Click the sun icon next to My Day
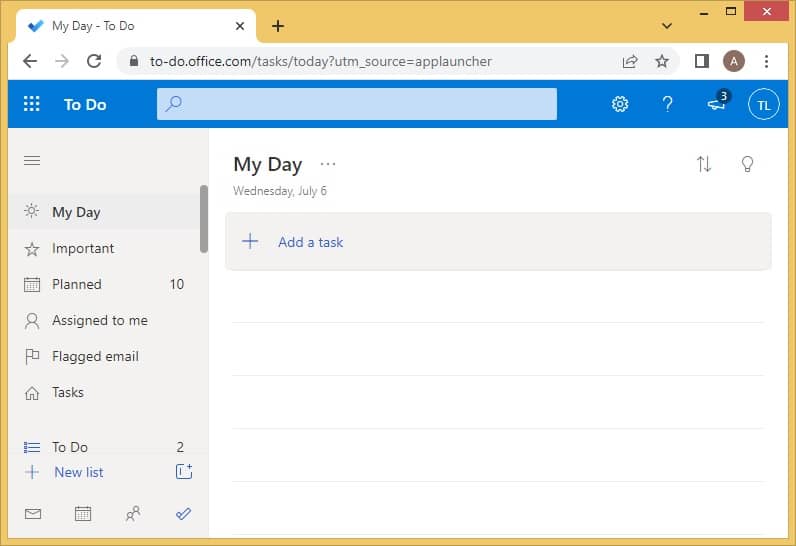 pyautogui.click(x=31, y=211)
